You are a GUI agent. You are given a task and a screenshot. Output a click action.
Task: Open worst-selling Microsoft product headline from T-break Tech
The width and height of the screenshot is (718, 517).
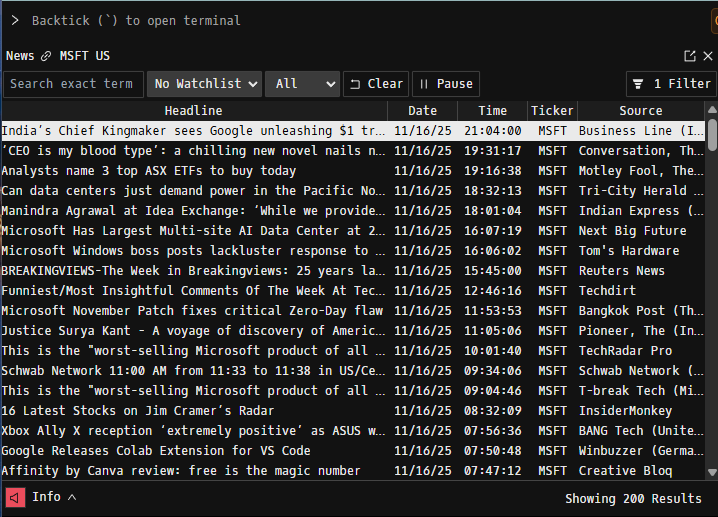pos(193,391)
